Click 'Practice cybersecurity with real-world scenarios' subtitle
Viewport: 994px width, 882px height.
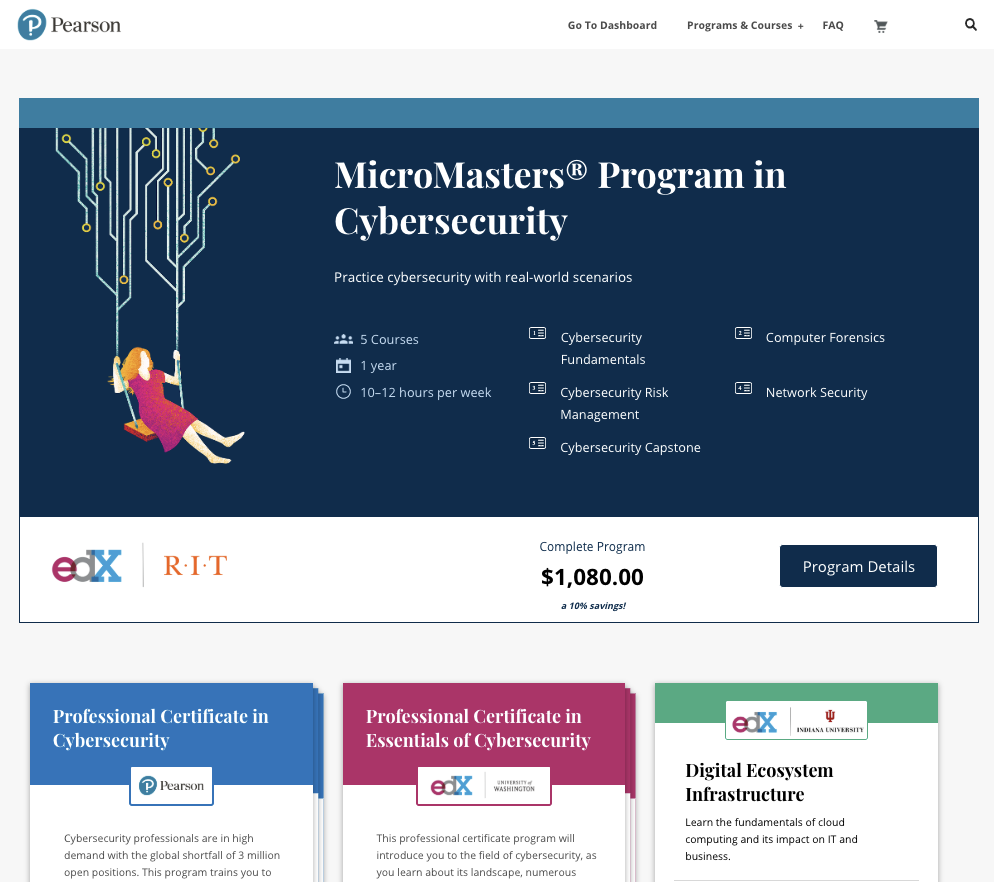click(483, 277)
